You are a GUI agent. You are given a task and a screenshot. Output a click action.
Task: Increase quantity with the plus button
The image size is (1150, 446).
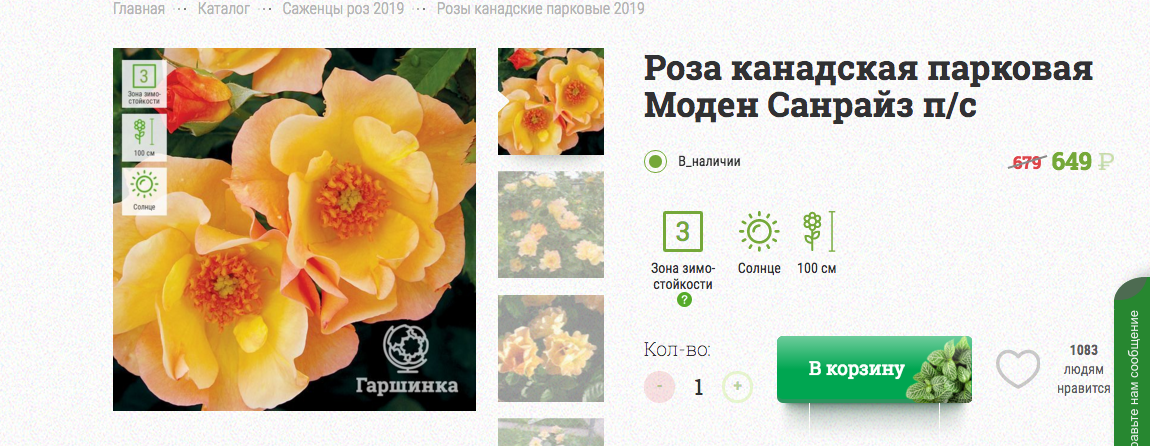coord(738,386)
